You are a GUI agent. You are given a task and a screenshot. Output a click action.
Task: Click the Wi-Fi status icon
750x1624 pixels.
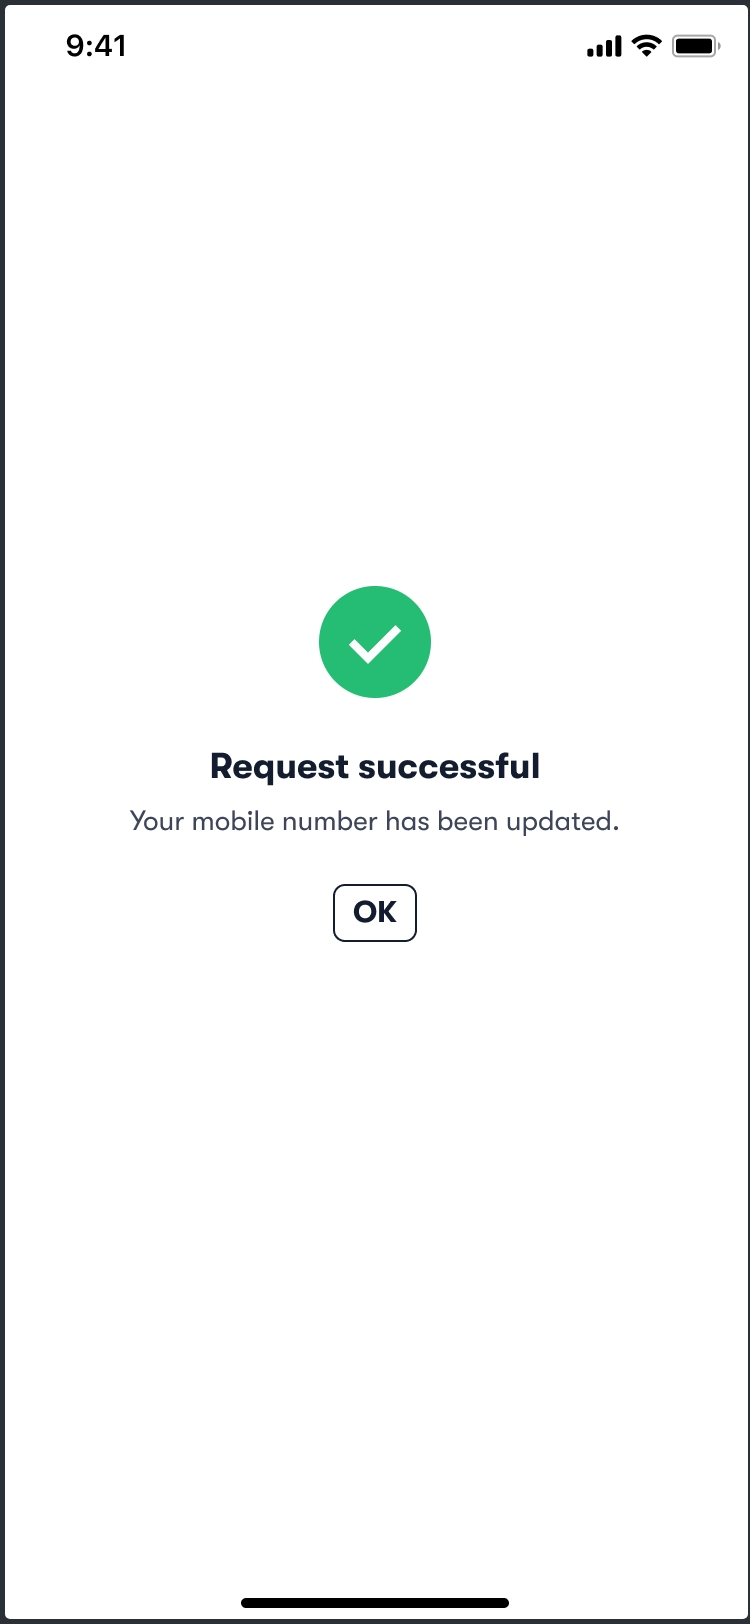[x=647, y=46]
